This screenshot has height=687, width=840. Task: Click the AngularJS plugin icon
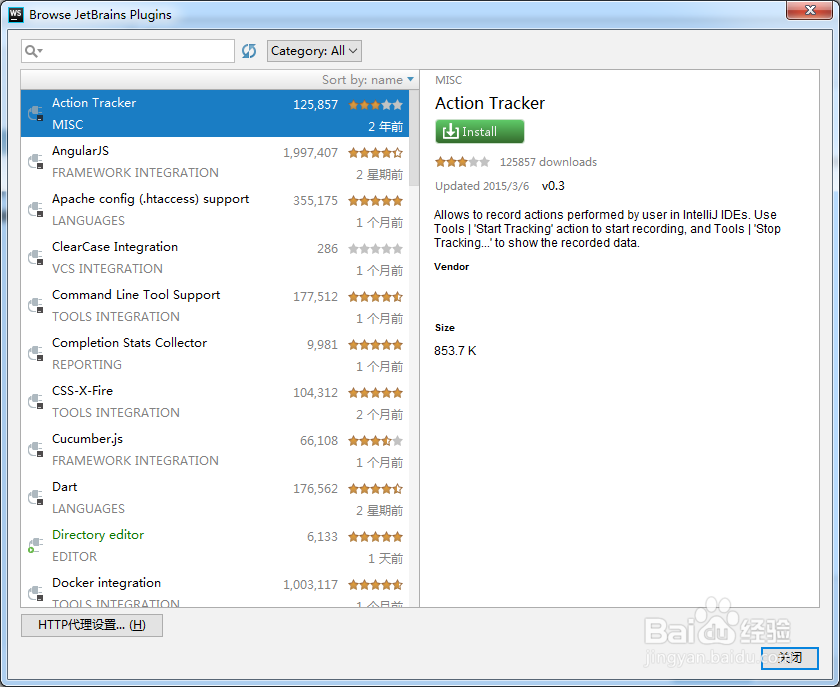click(35, 161)
